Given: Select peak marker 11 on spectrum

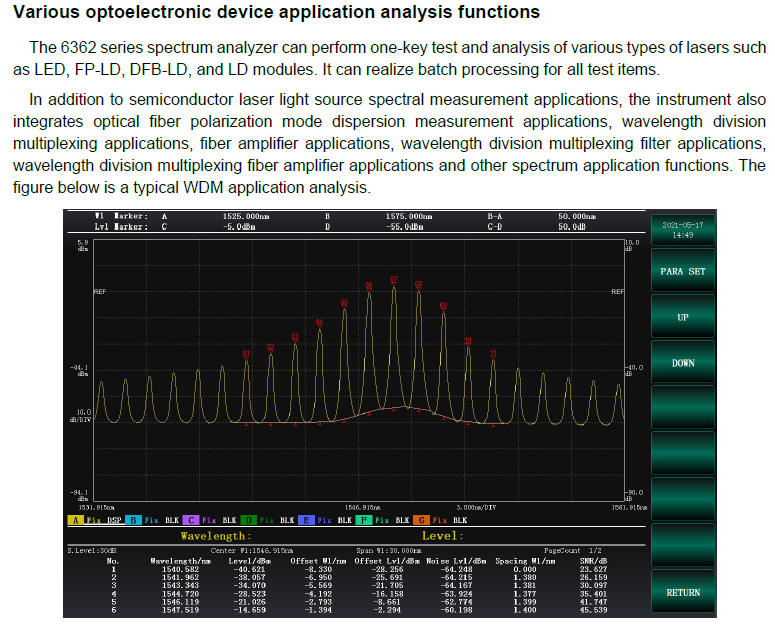Looking at the screenshot, I should (x=493, y=354).
